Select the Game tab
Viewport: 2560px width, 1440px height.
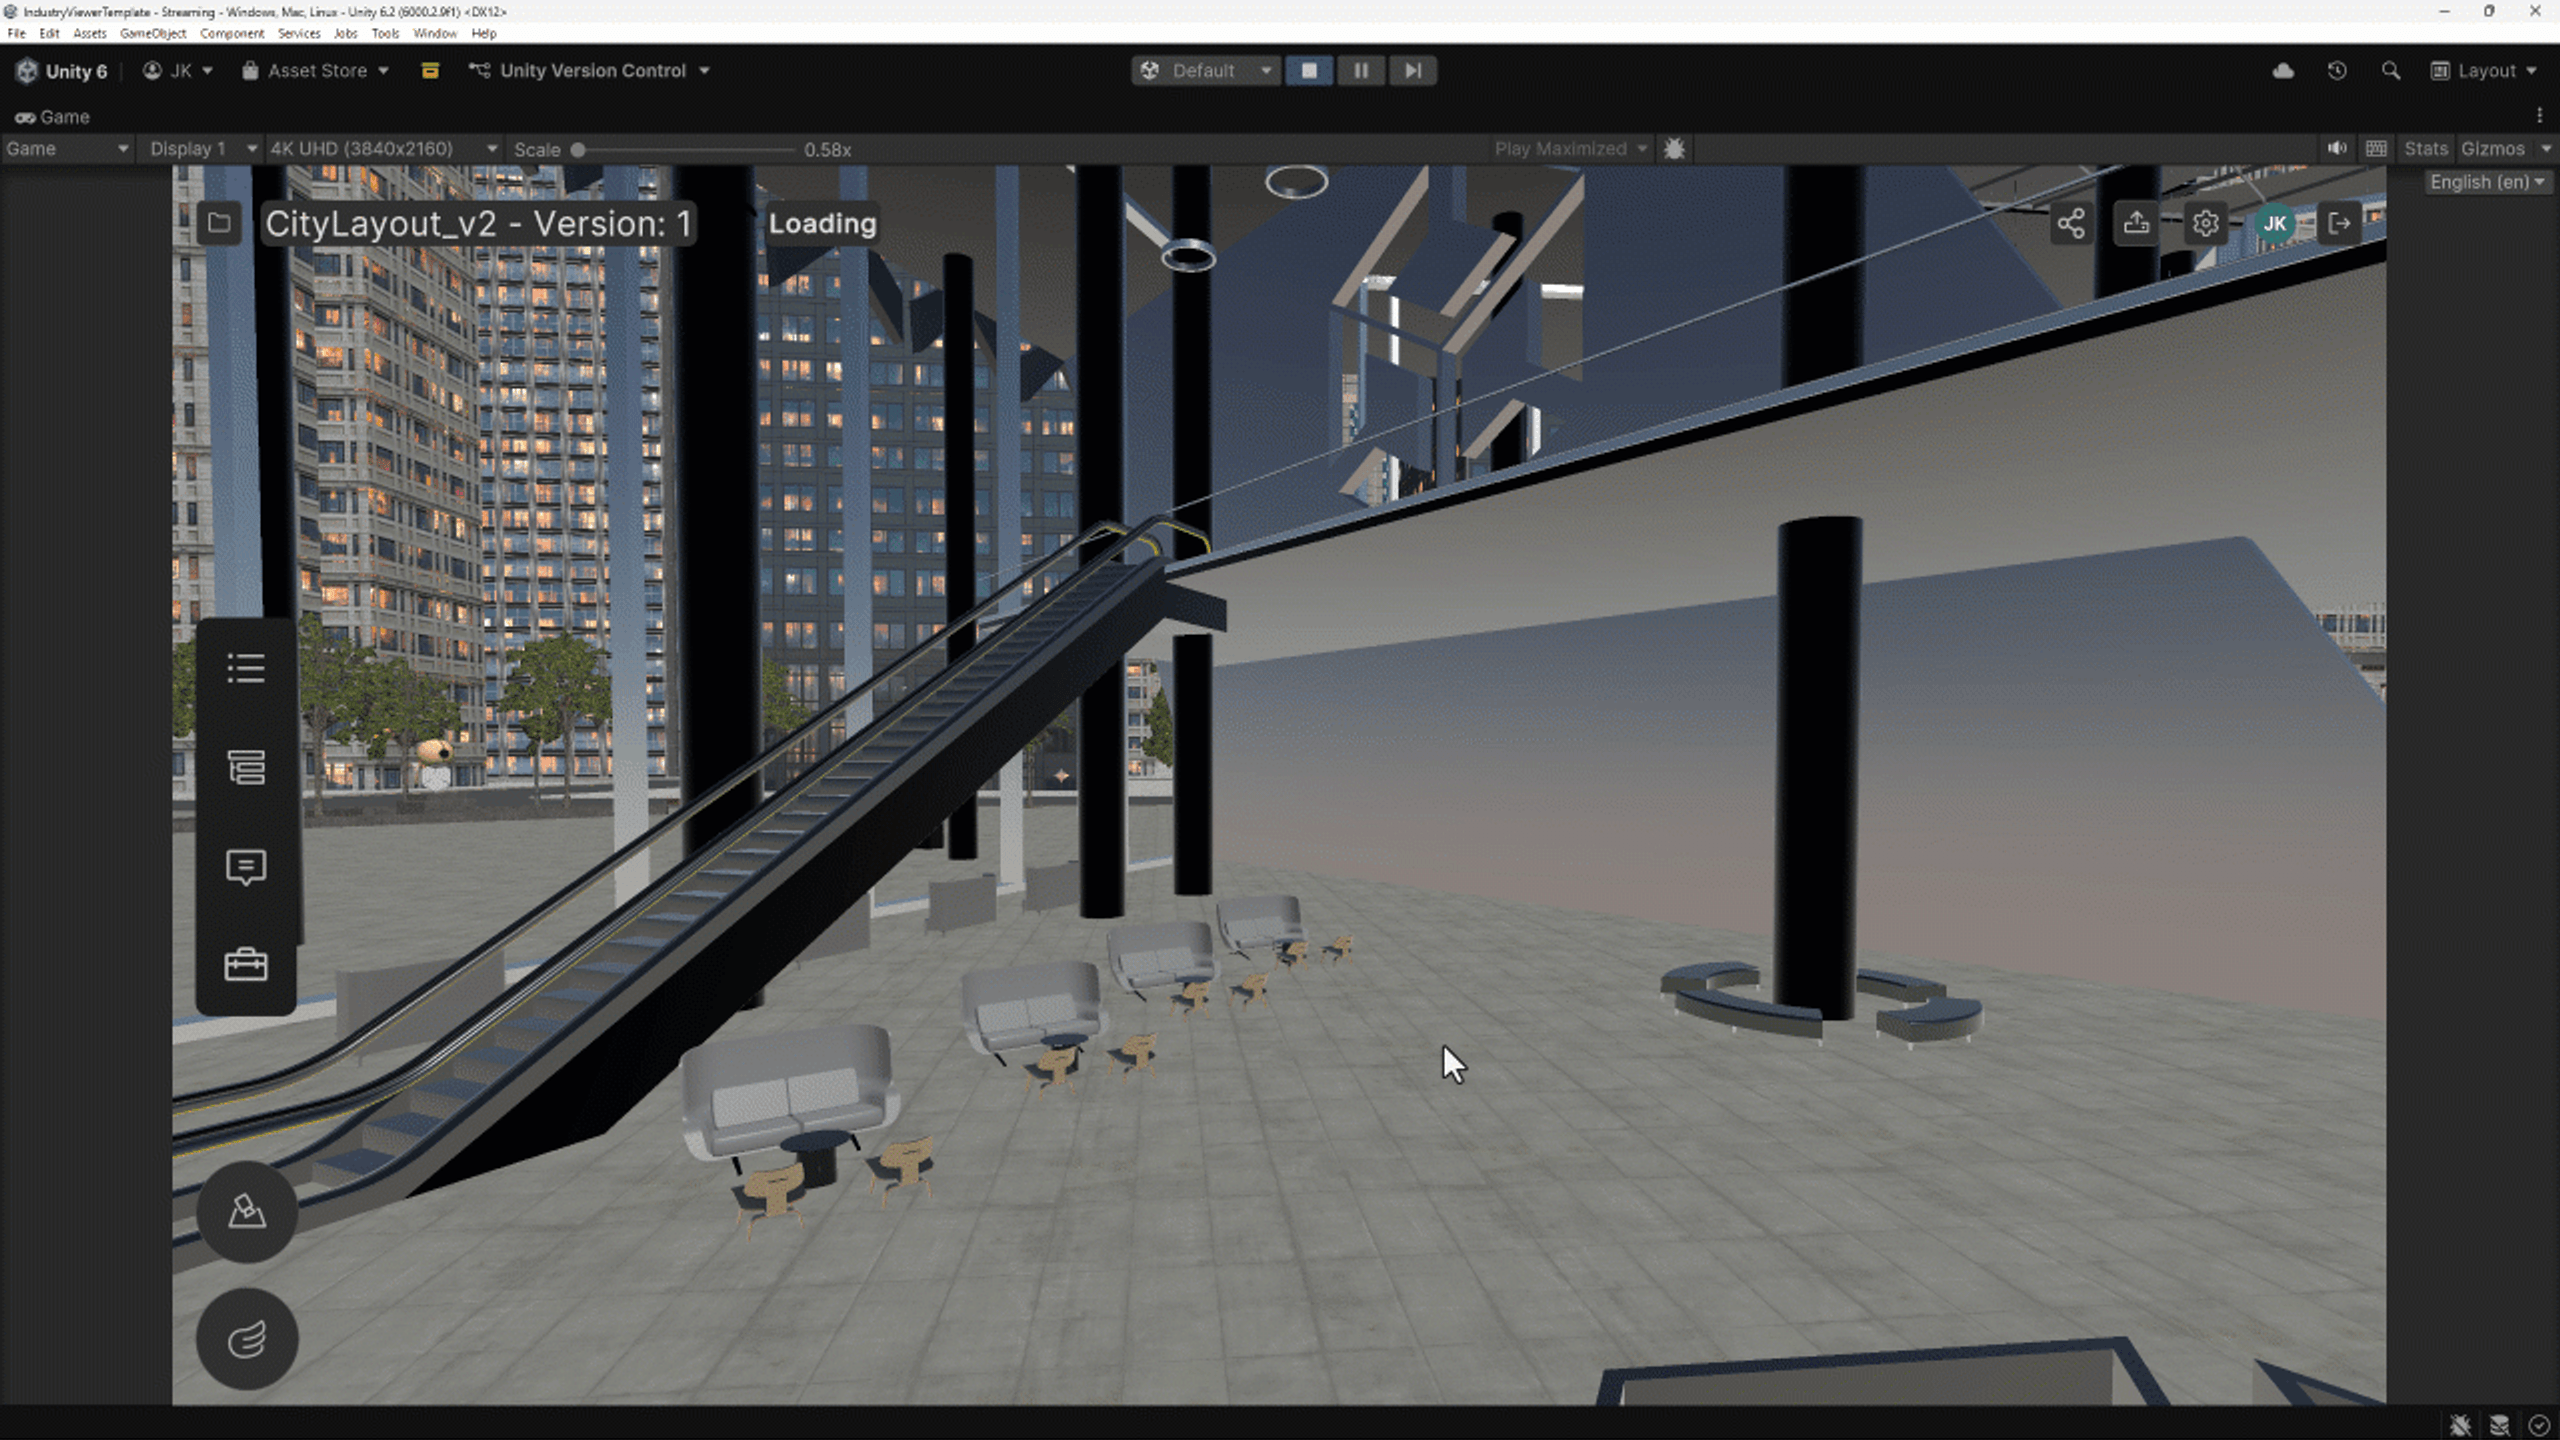point(52,117)
